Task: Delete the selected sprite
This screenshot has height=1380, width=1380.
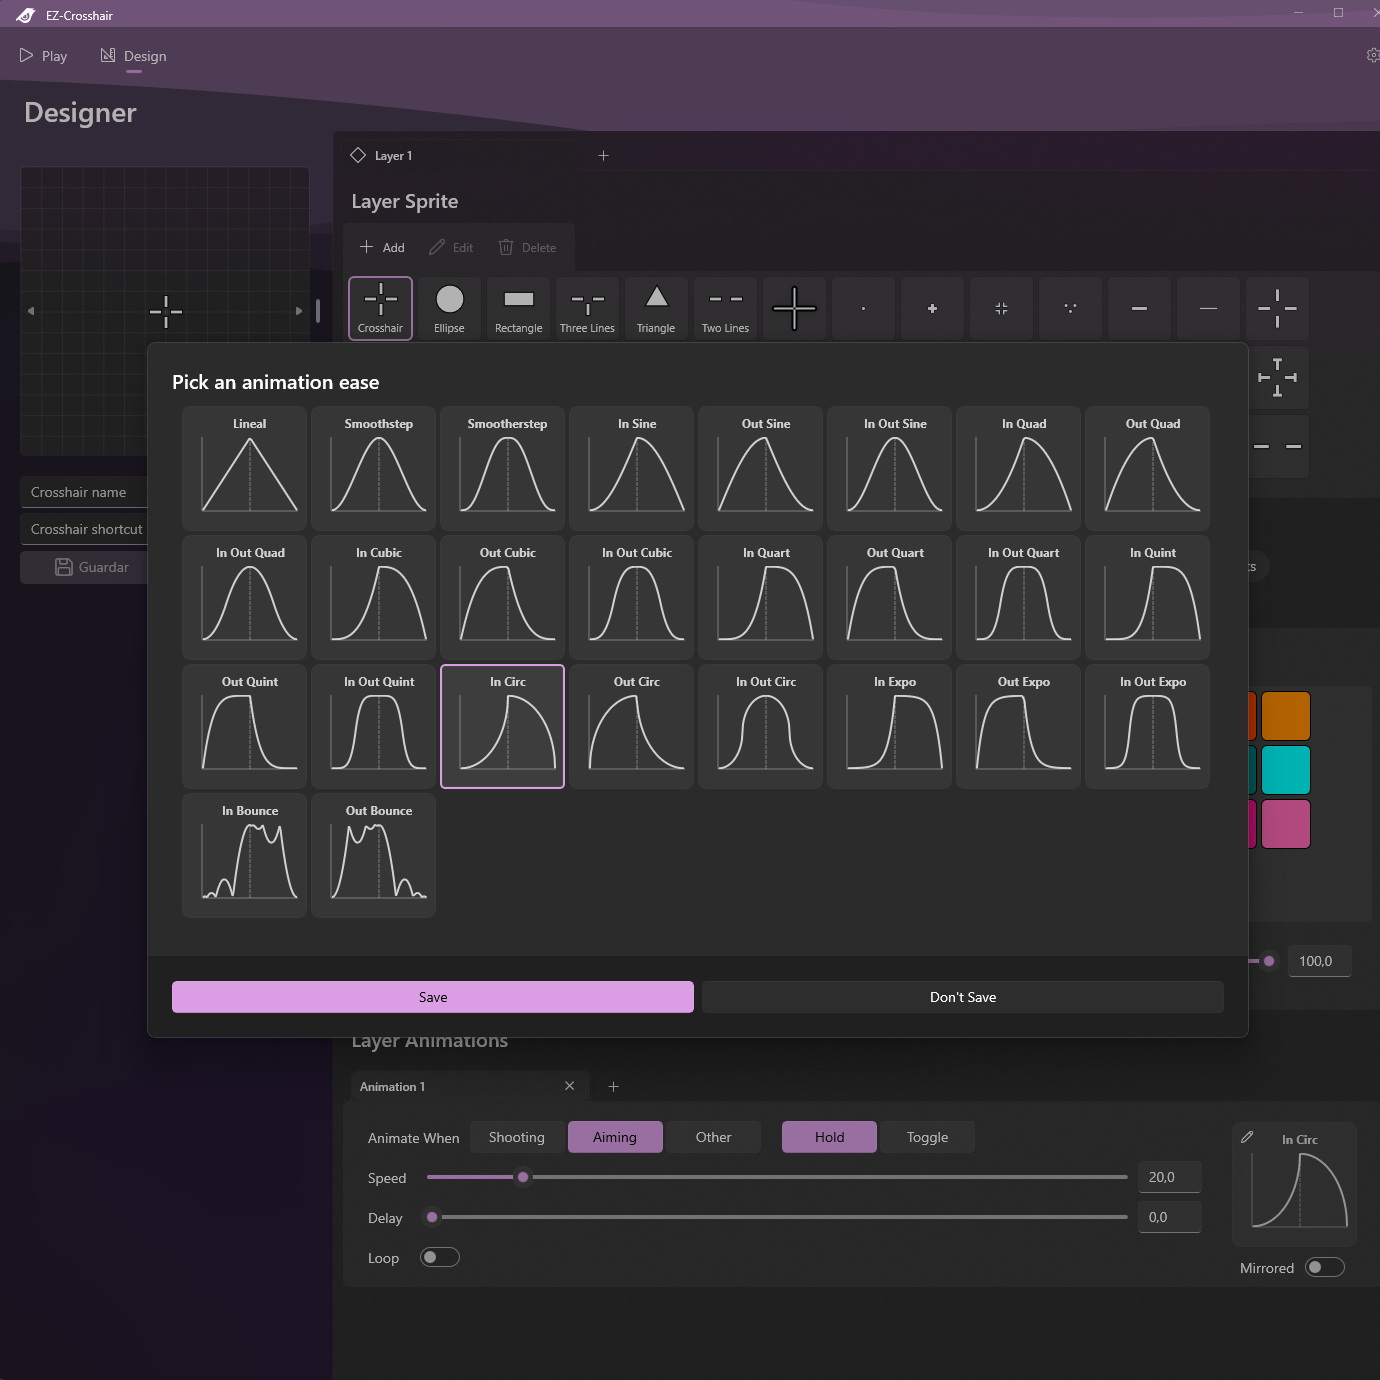Action: (x=527, y=247)
